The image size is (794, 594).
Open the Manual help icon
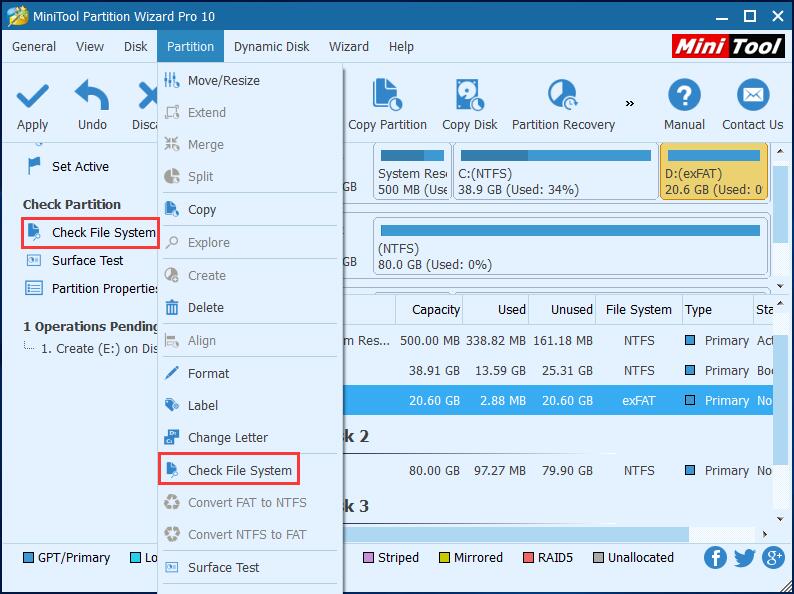pyautogui.click(x=684, y=95)
